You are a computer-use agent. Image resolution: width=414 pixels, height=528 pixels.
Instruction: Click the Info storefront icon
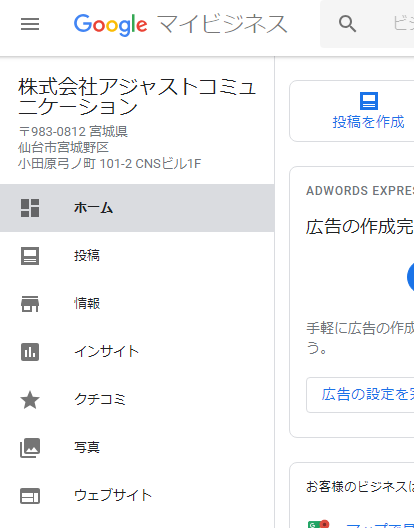point(30,304)
